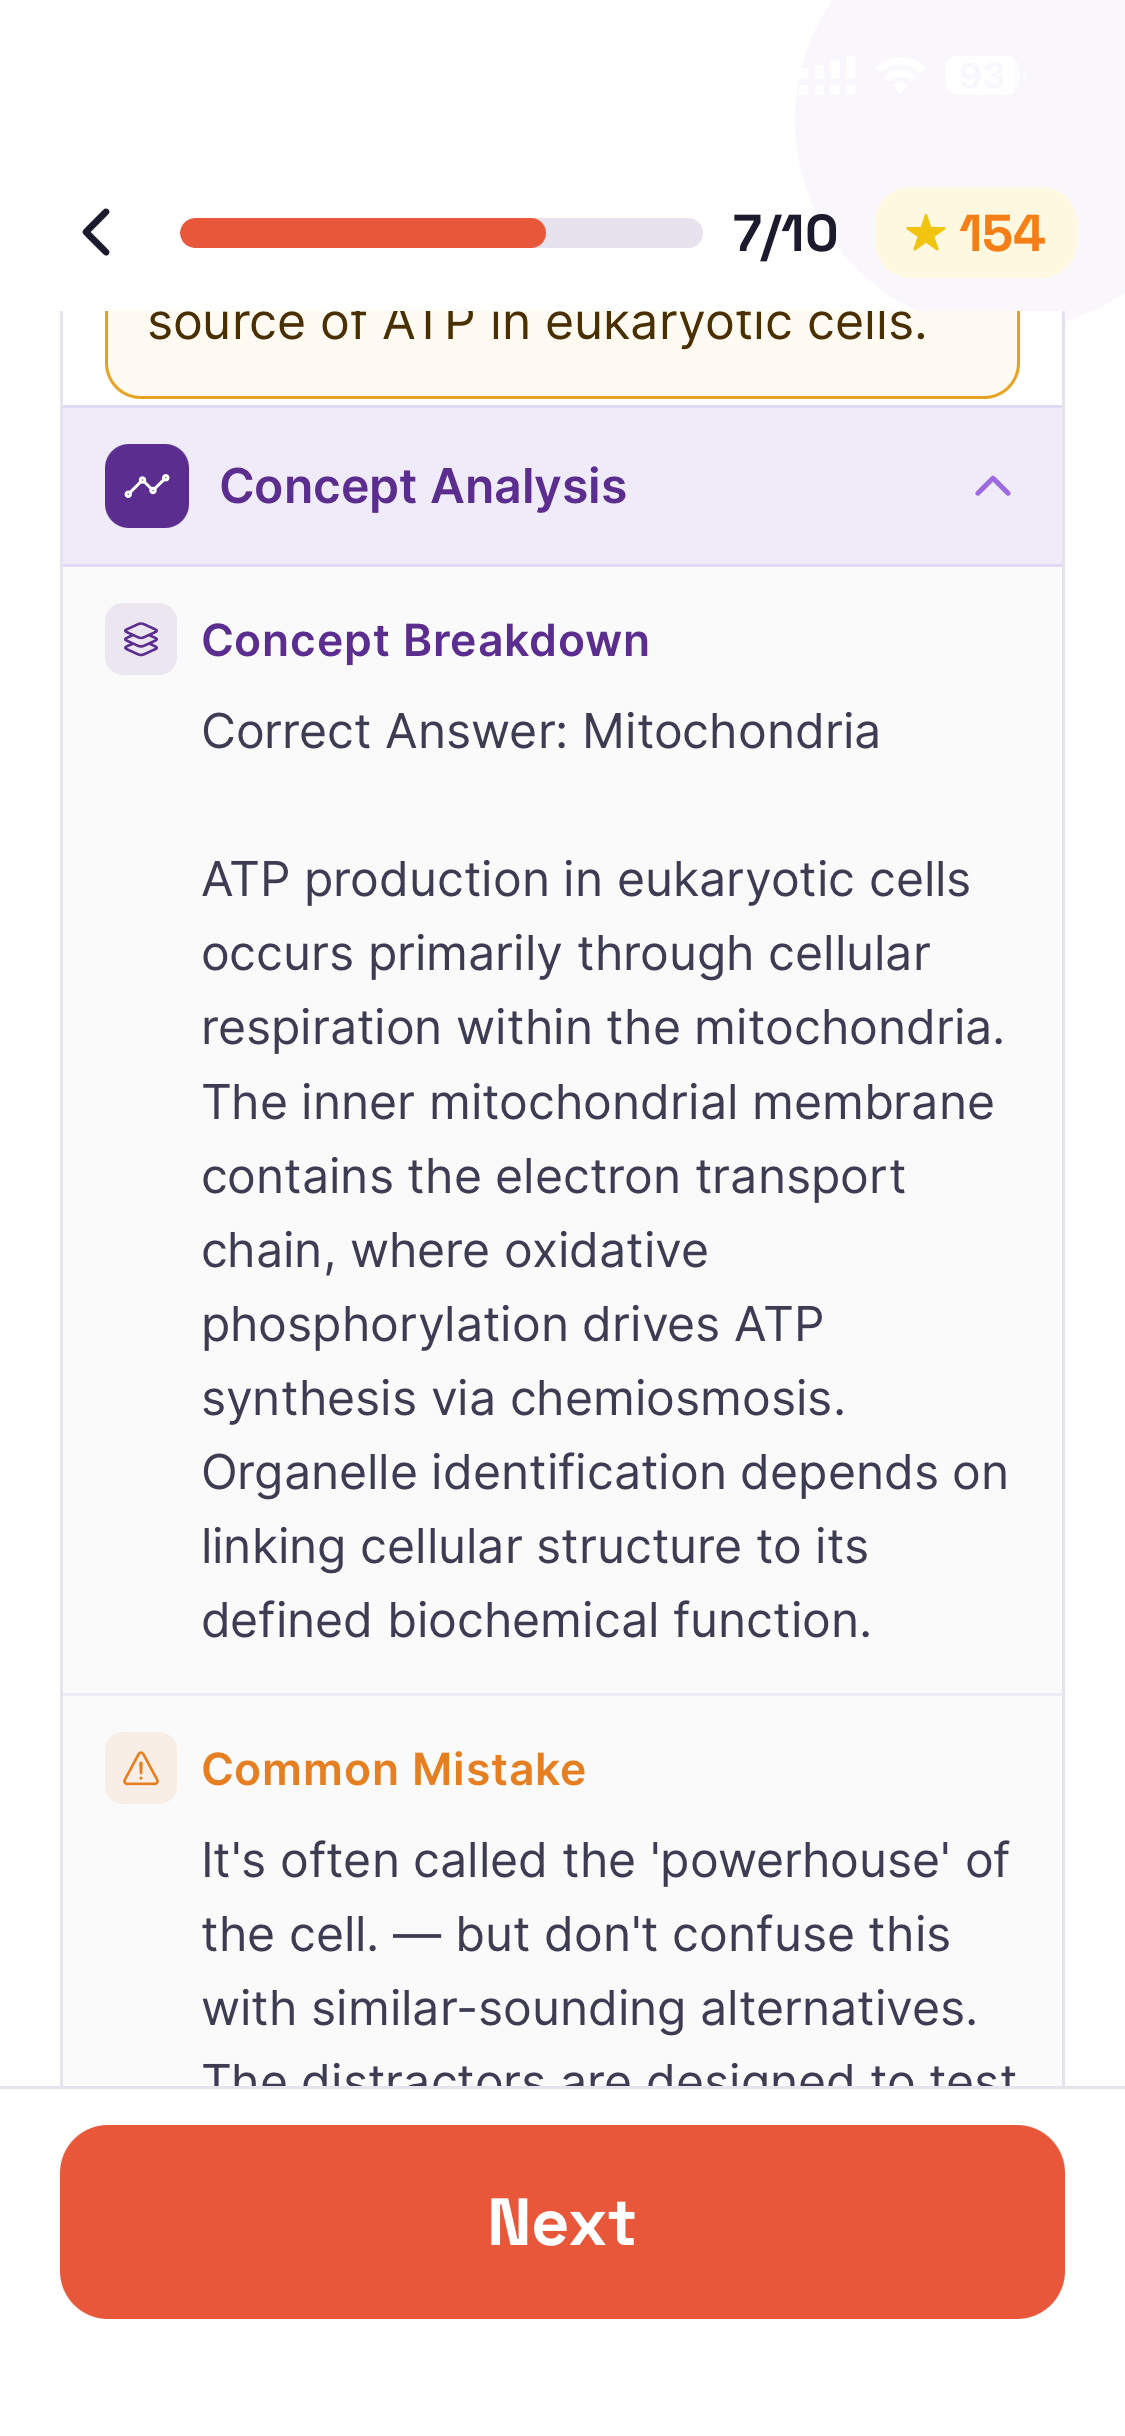Screen dimensions: 1125x2436
Task: Tap the Common Mistake warning icon
Action: click(x=141, y=1768)
